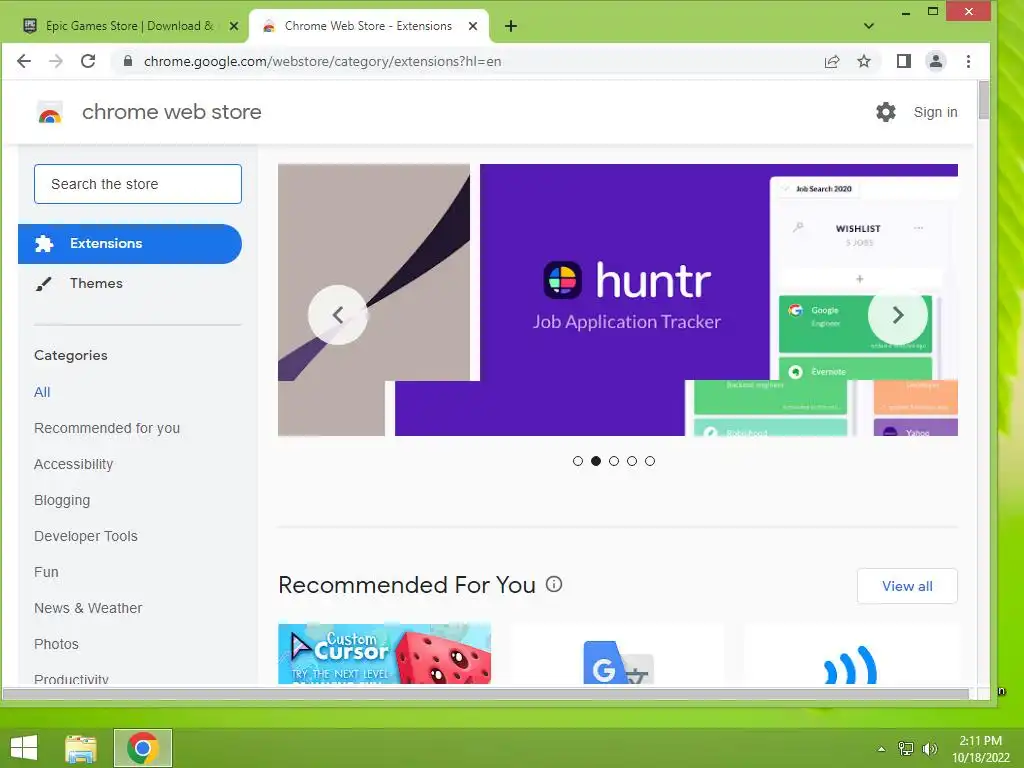
Task: Open File Explorer from taskbar
Action: click(81, 748)
